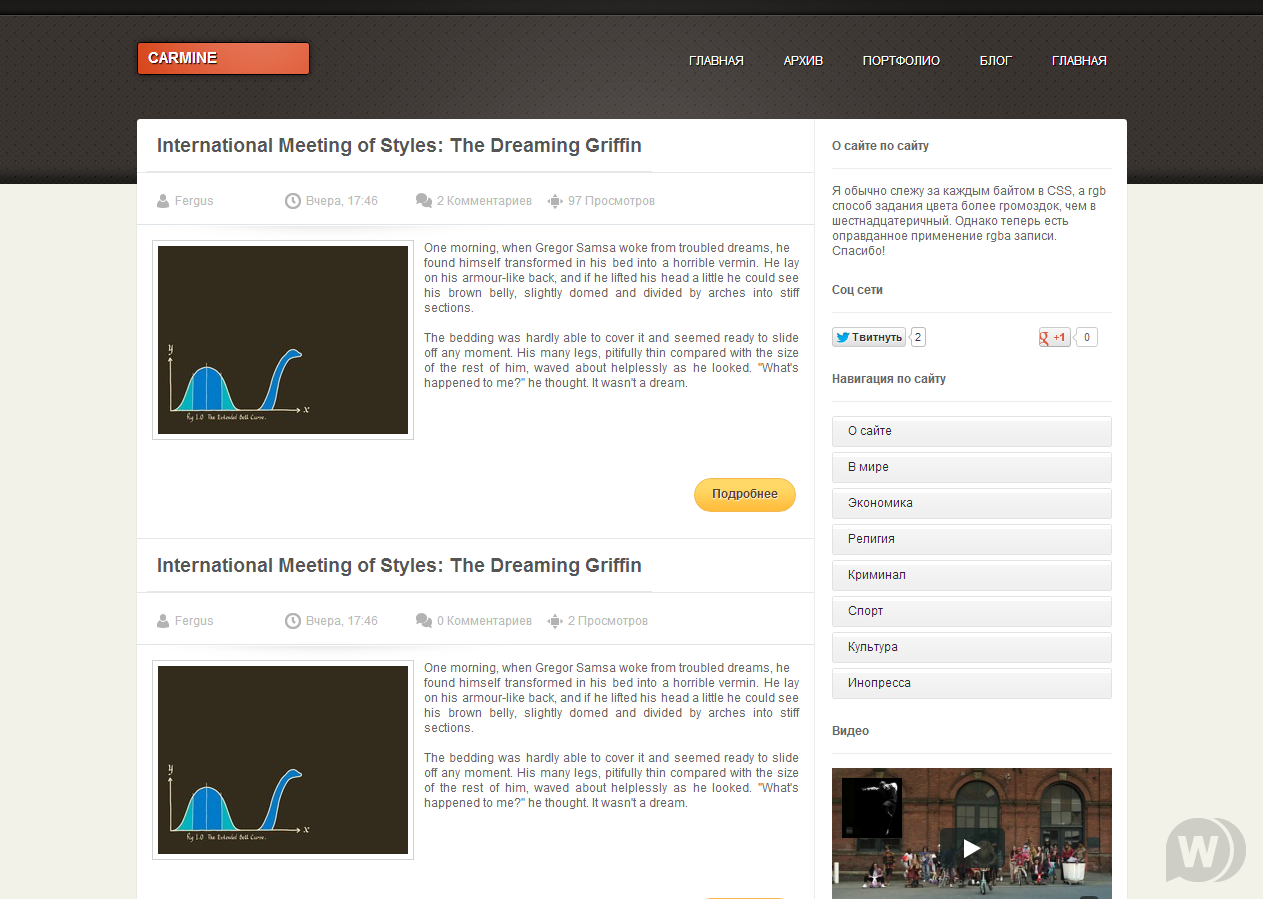
Task: Click the second post's paragraph starting The bedding
Action: [612, 780]
